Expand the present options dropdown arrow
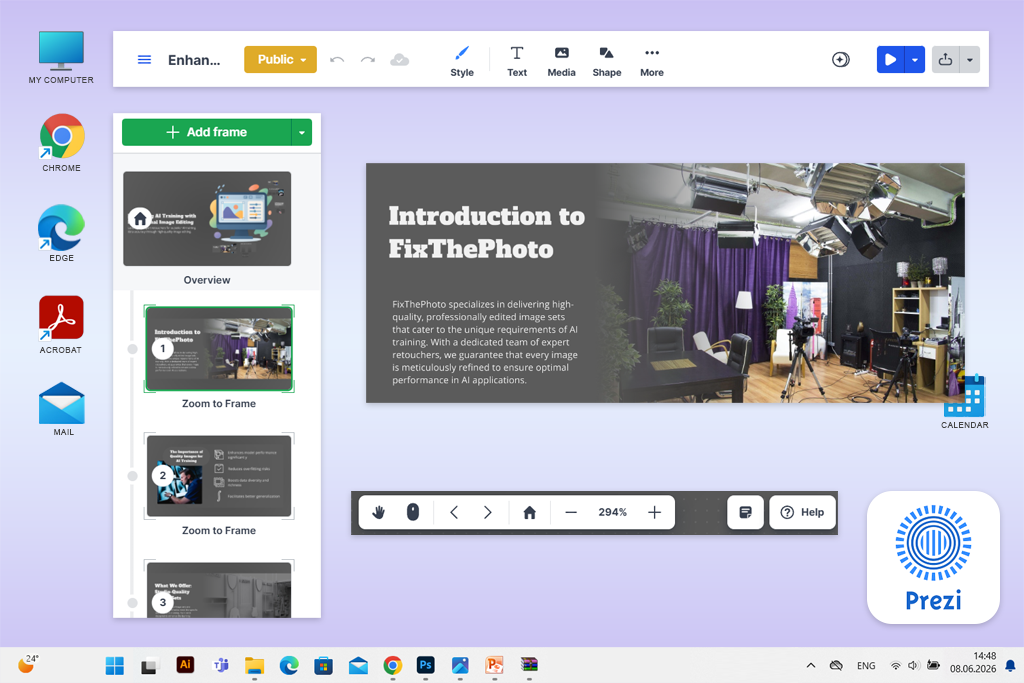 click(x=915, y=59)
